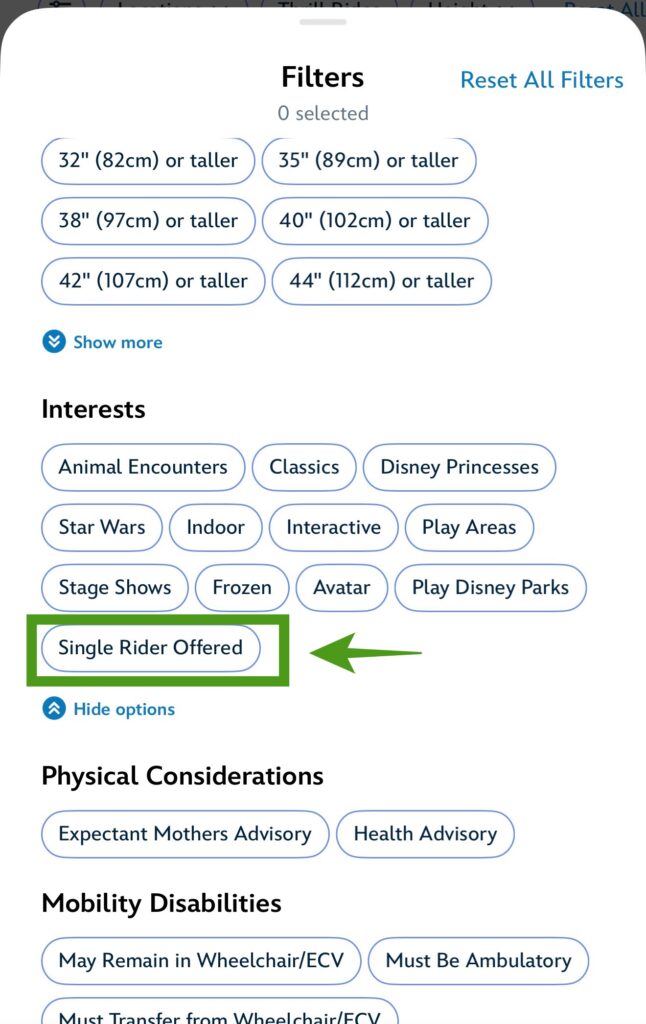The width and height of the screenshot is (646, 1024).
Task: Toggle the Animal Encounters chip
Action: 143,467
